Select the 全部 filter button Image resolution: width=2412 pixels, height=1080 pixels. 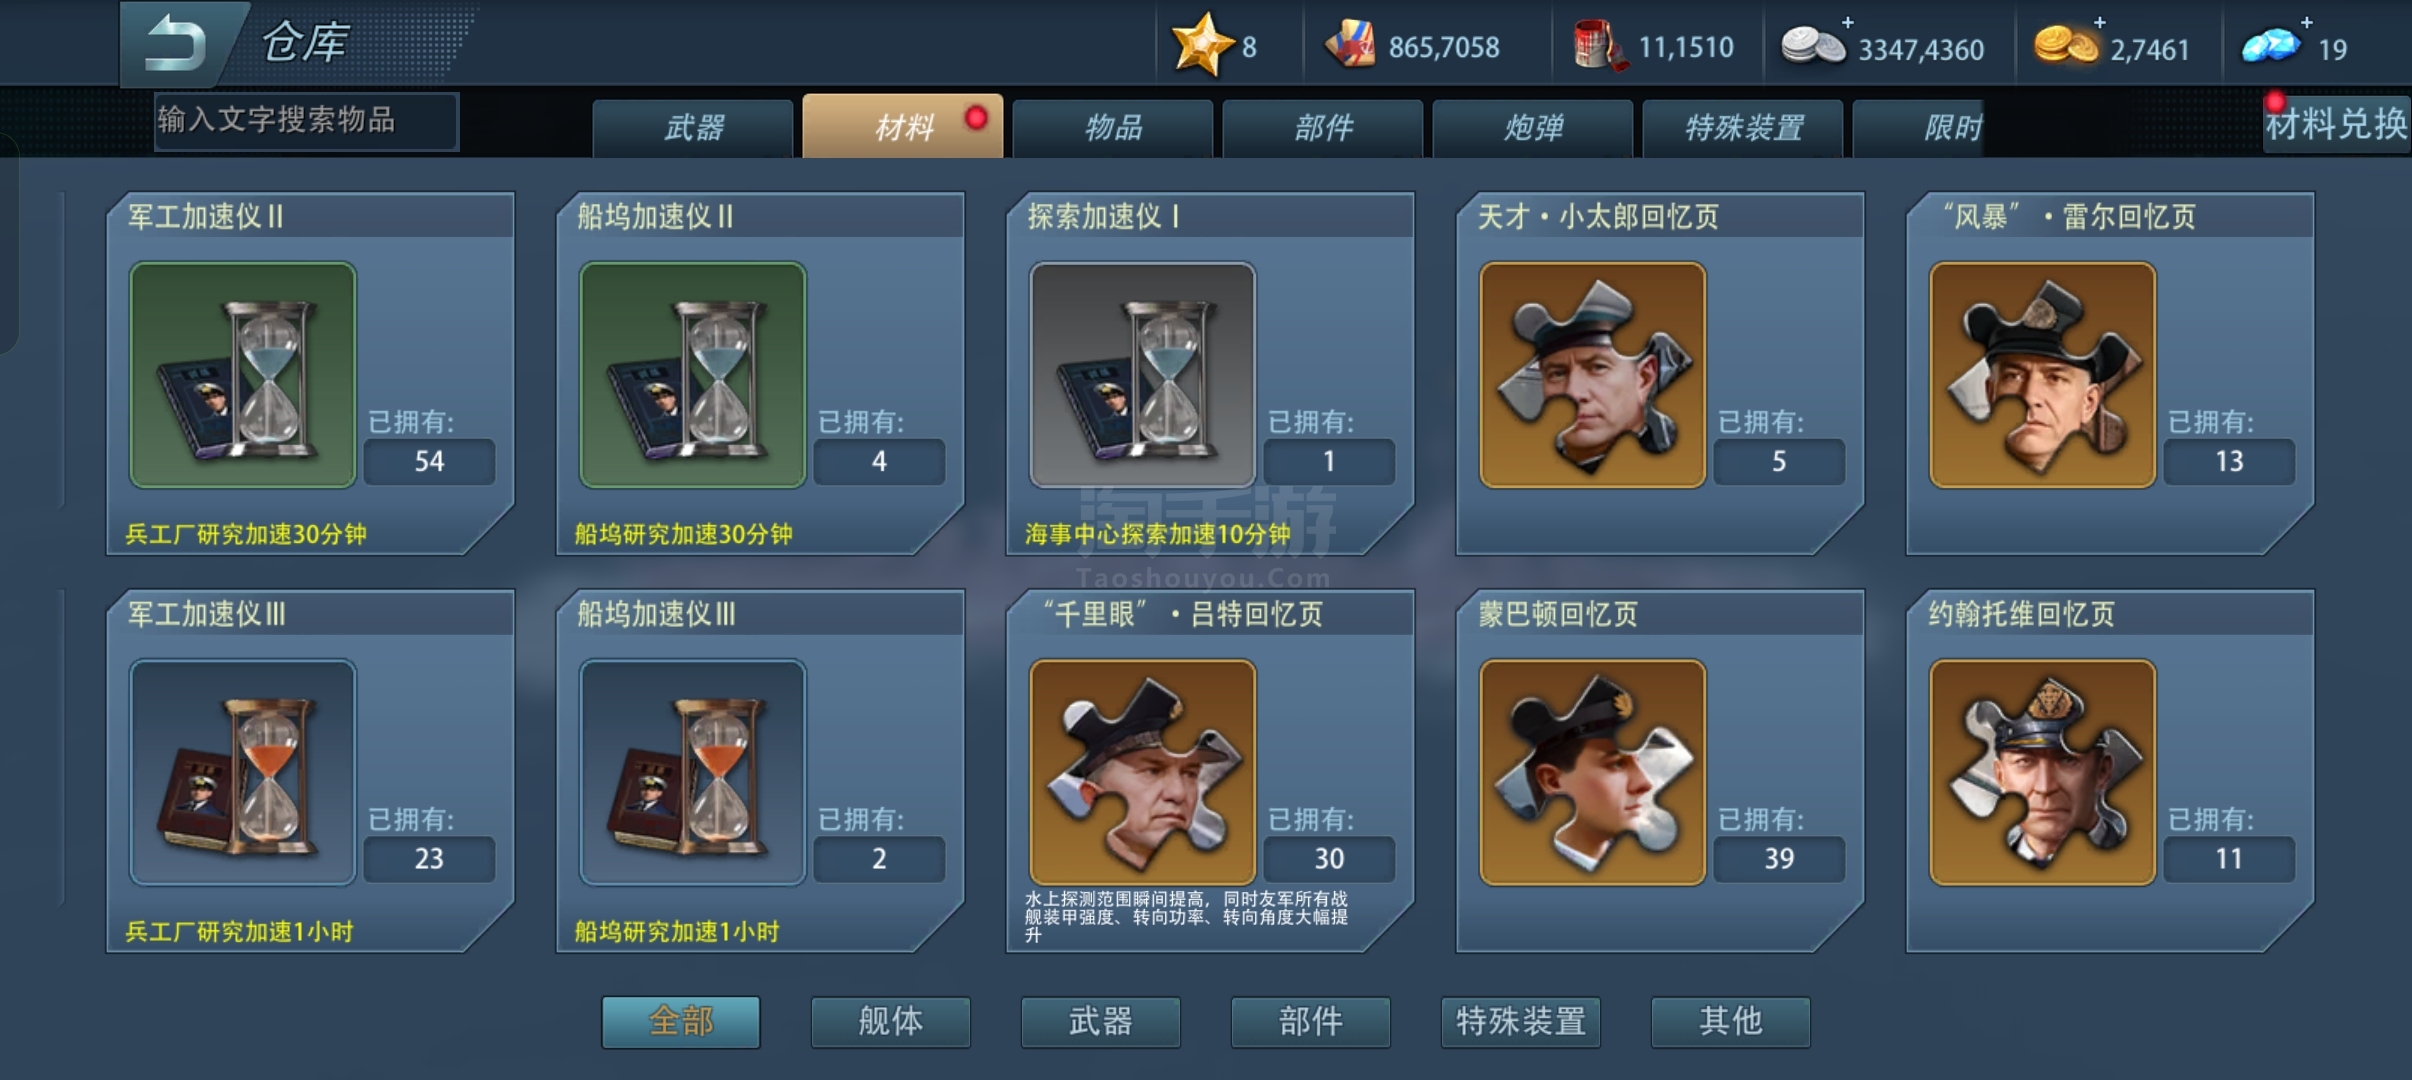pos(681,1021)
